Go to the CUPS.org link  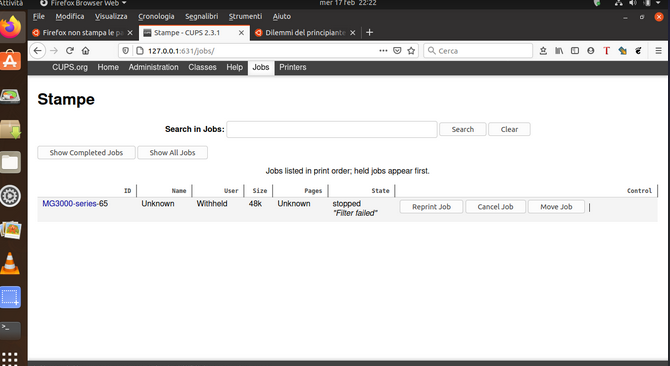(70, 67)
